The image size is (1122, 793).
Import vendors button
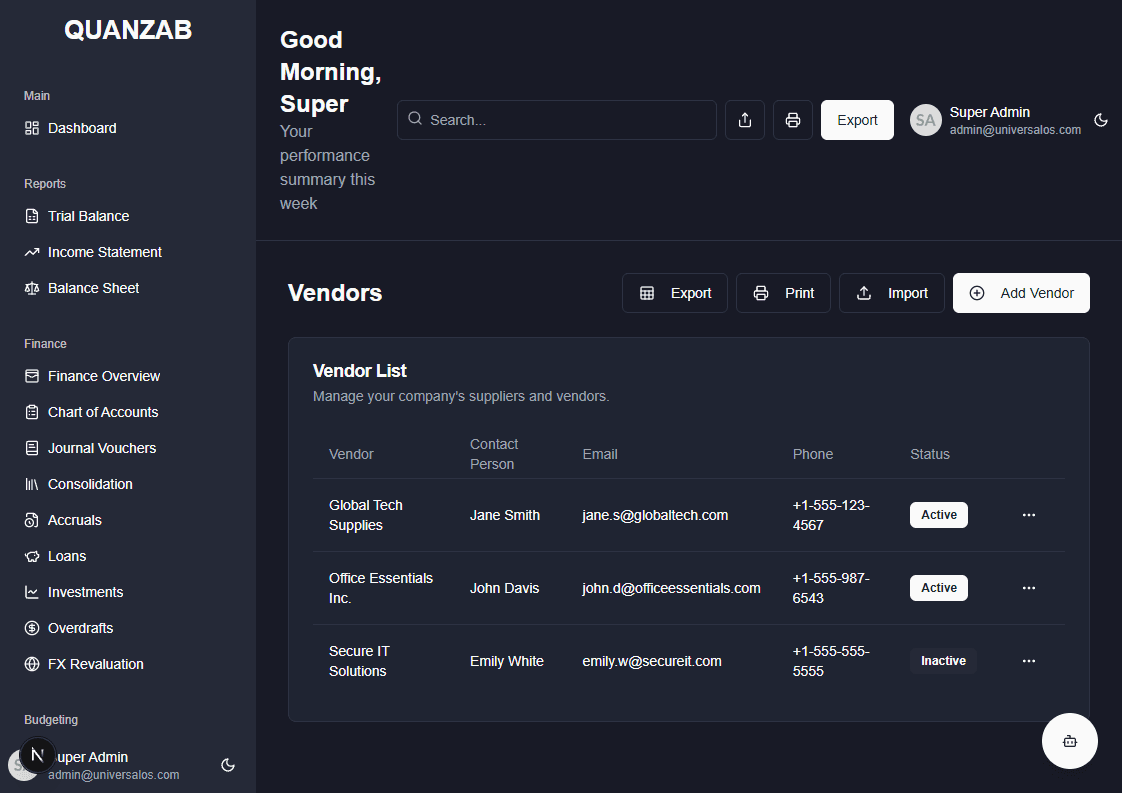click(x=892, y=293)
